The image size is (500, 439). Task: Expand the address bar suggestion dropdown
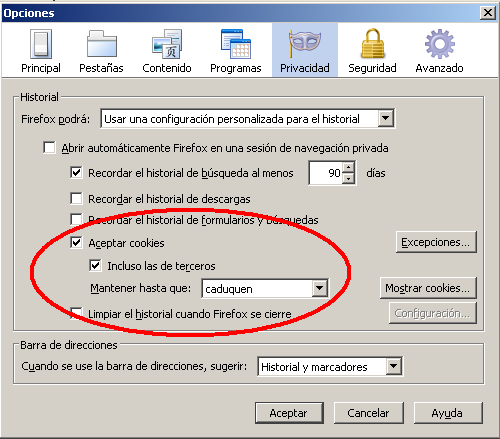coord(393,367)
